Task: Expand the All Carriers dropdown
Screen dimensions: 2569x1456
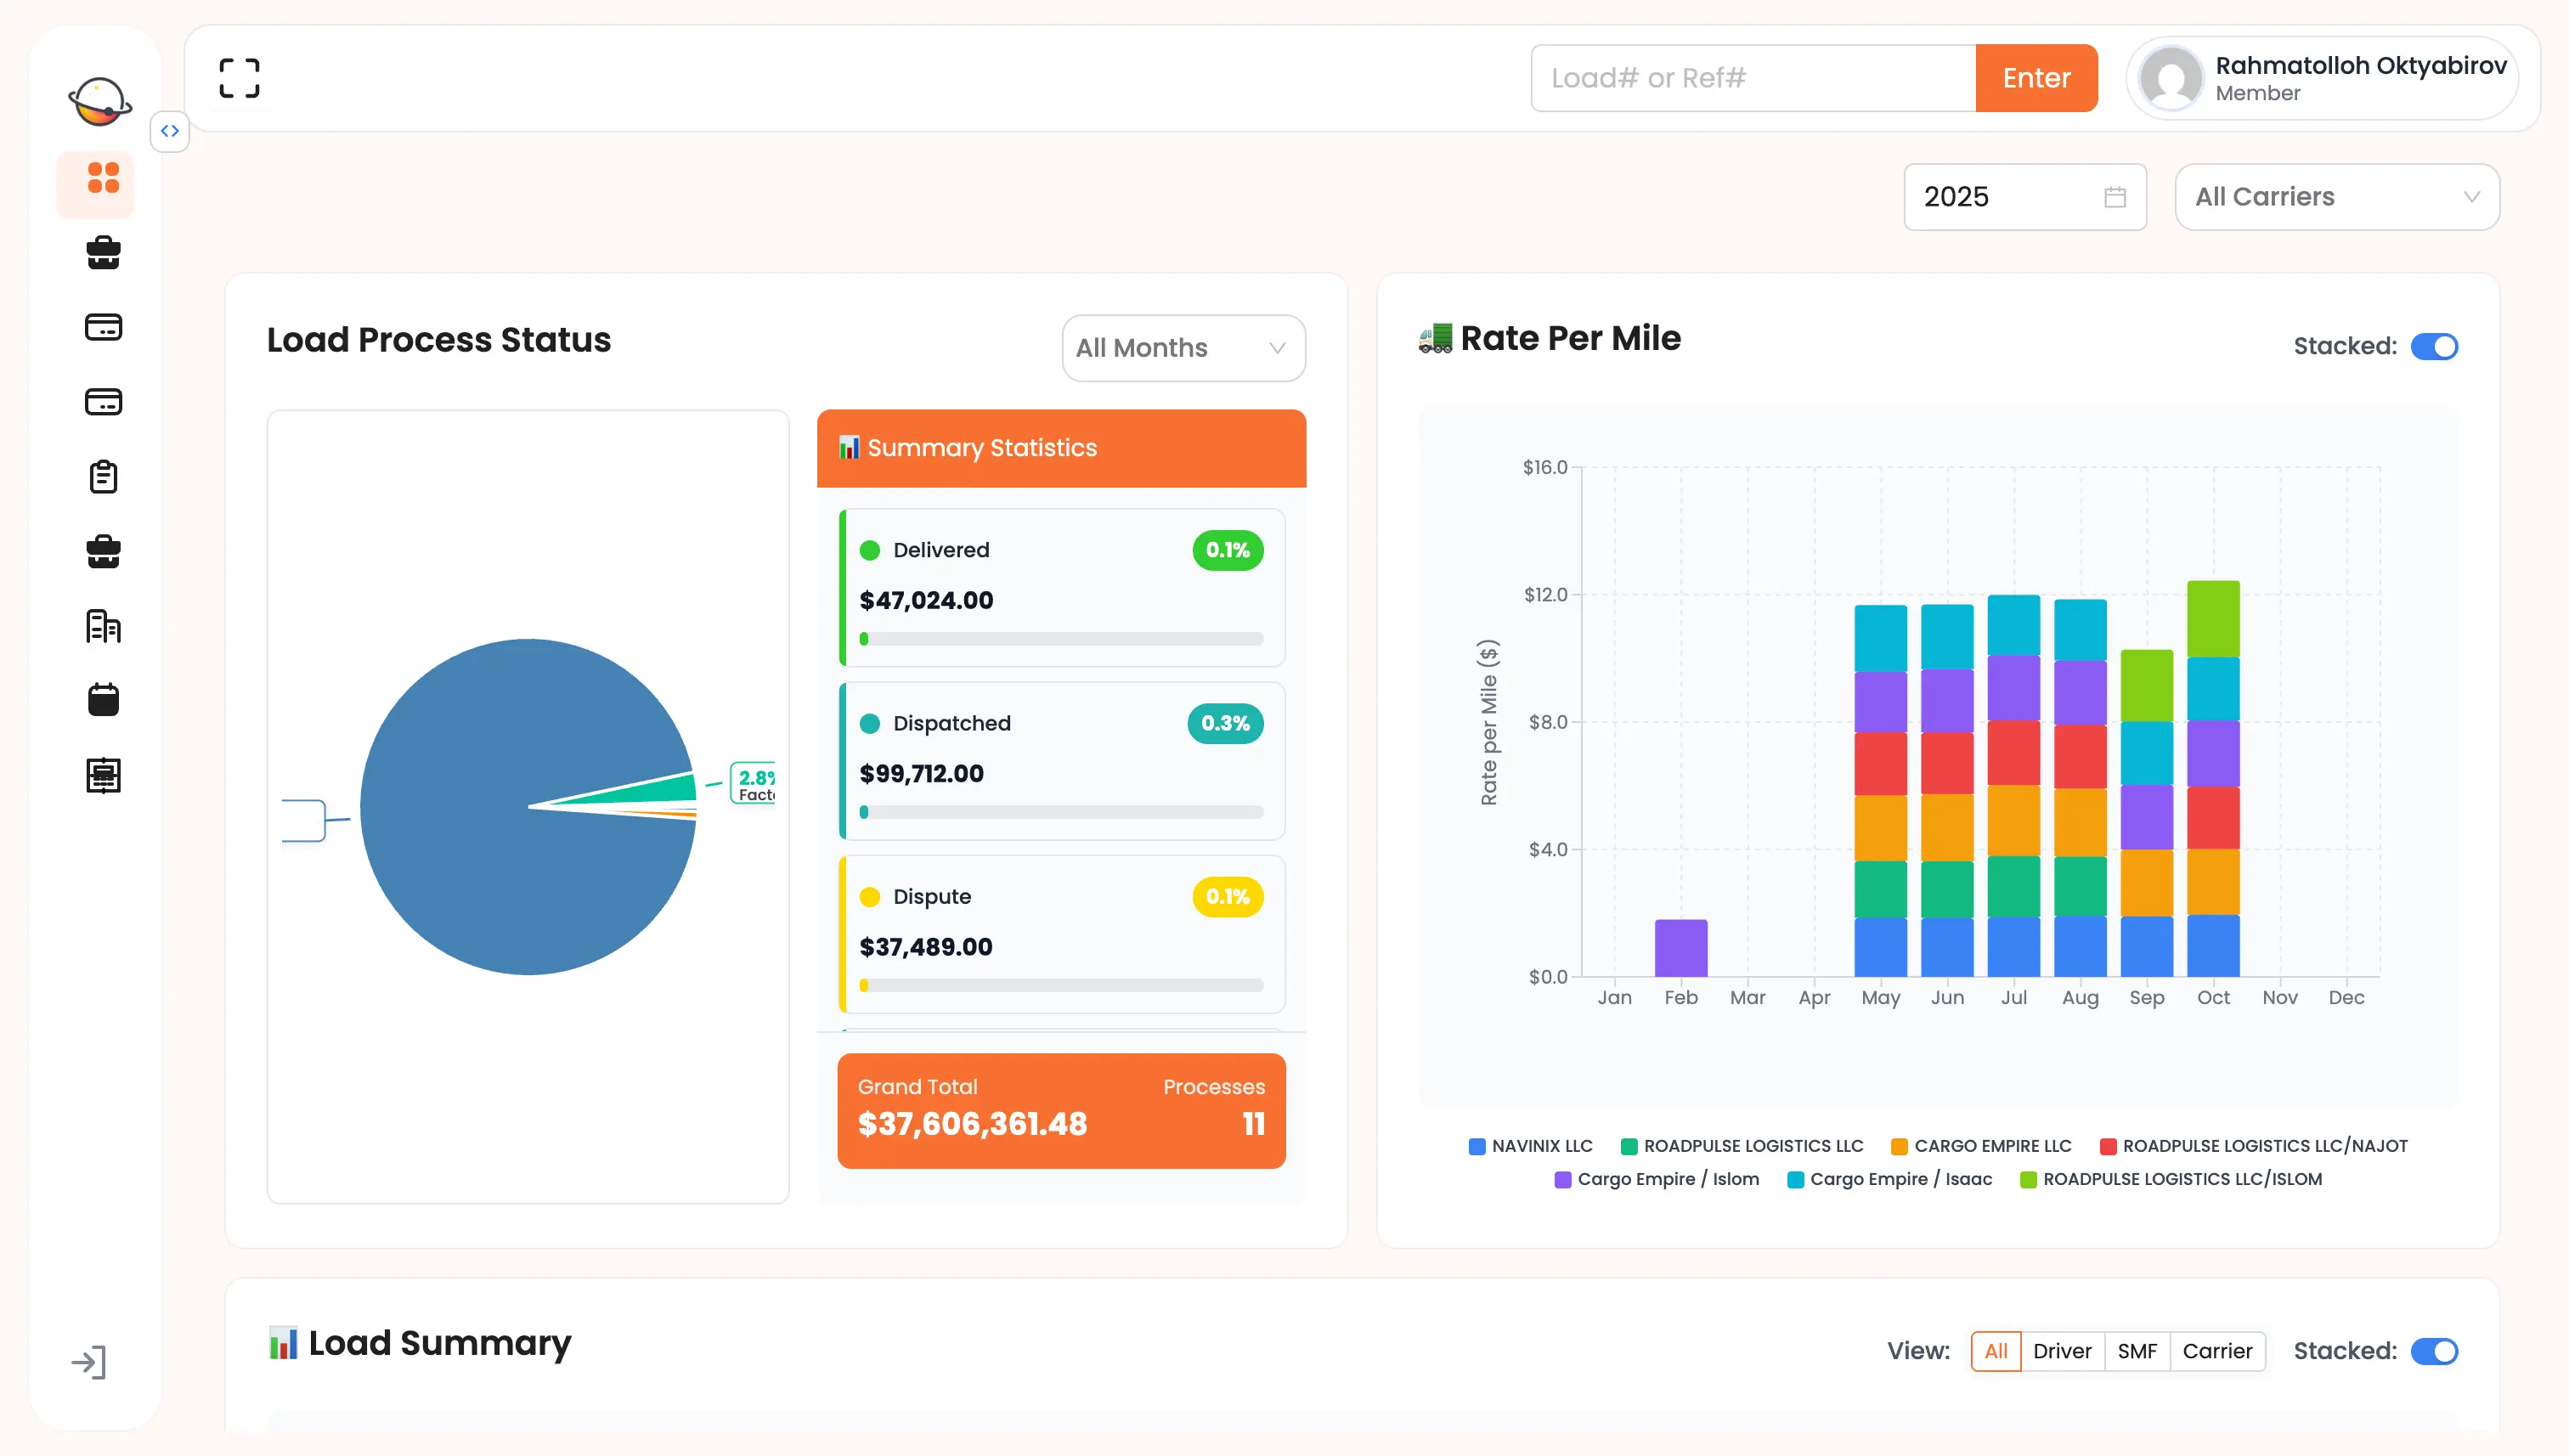Action: (2337, 196)
